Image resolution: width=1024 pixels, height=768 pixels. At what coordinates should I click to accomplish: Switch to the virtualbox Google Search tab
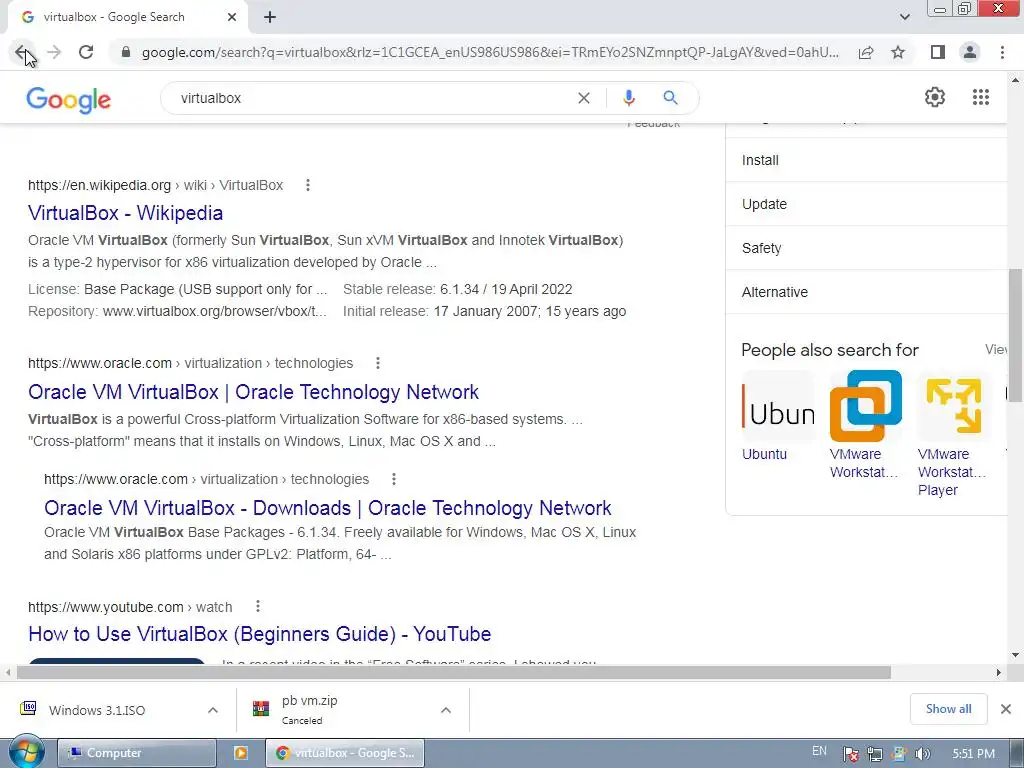(127, 17)
